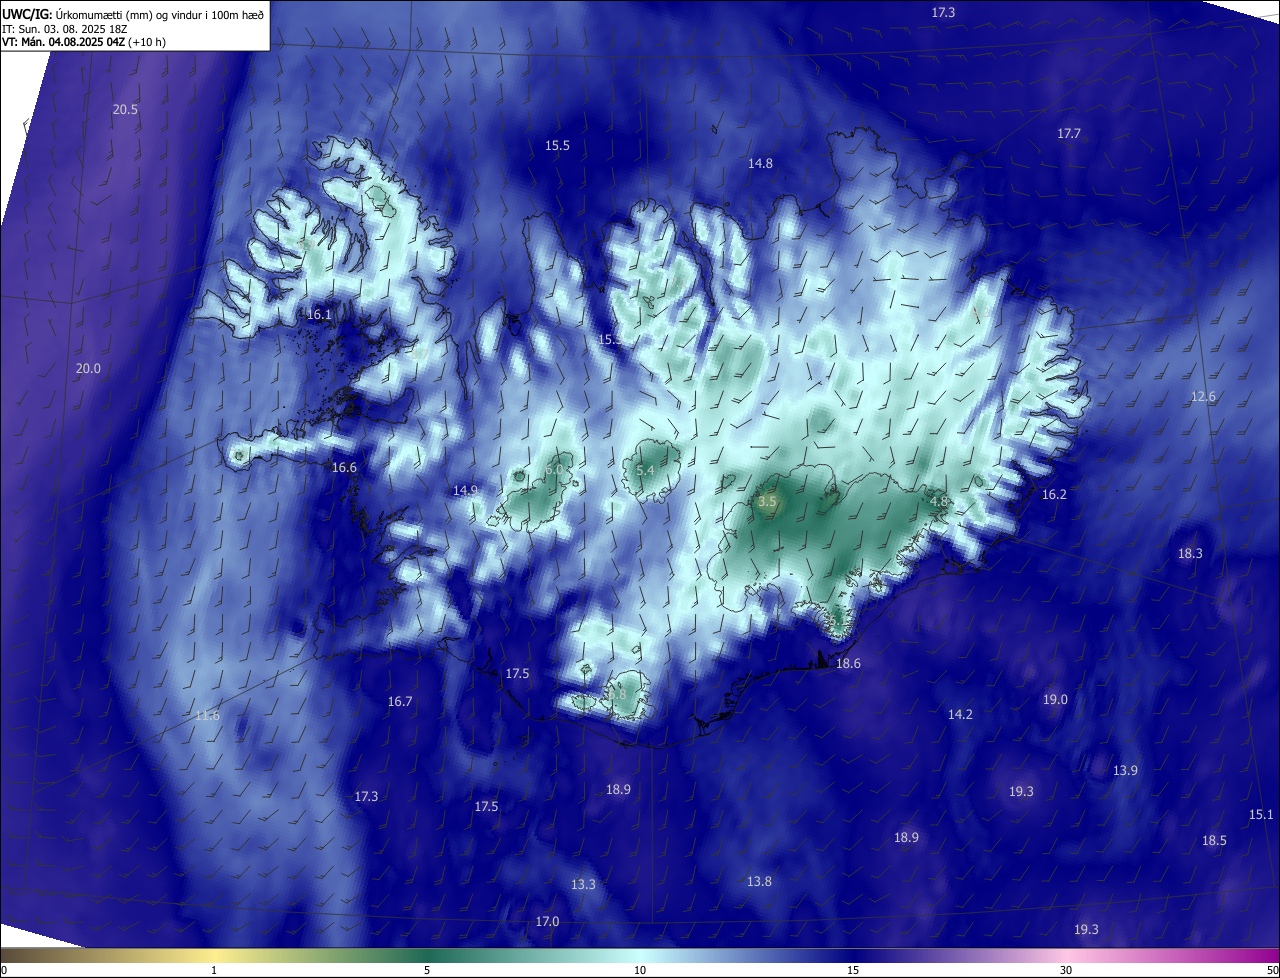Select the 16.1 value in the Westfjords
The width and height of the screenshot is (1280, 978).
point(319,315)
